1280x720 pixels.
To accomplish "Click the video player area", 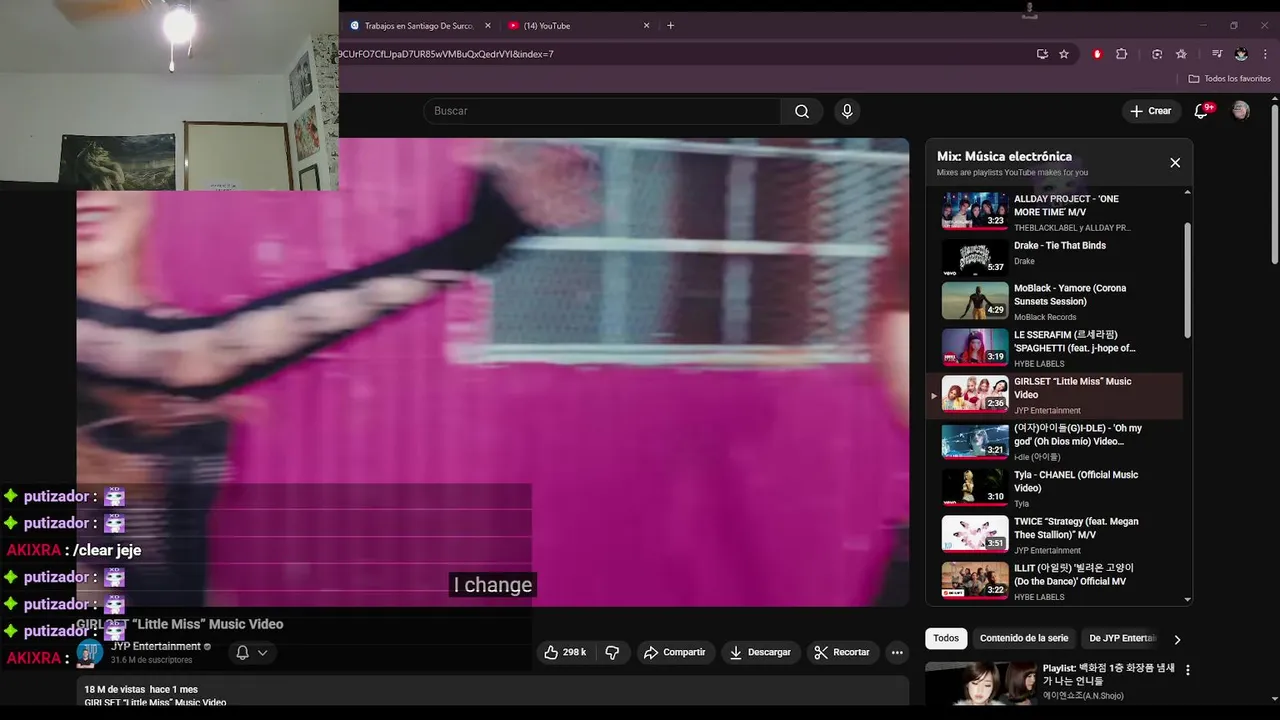I will 493,372.
